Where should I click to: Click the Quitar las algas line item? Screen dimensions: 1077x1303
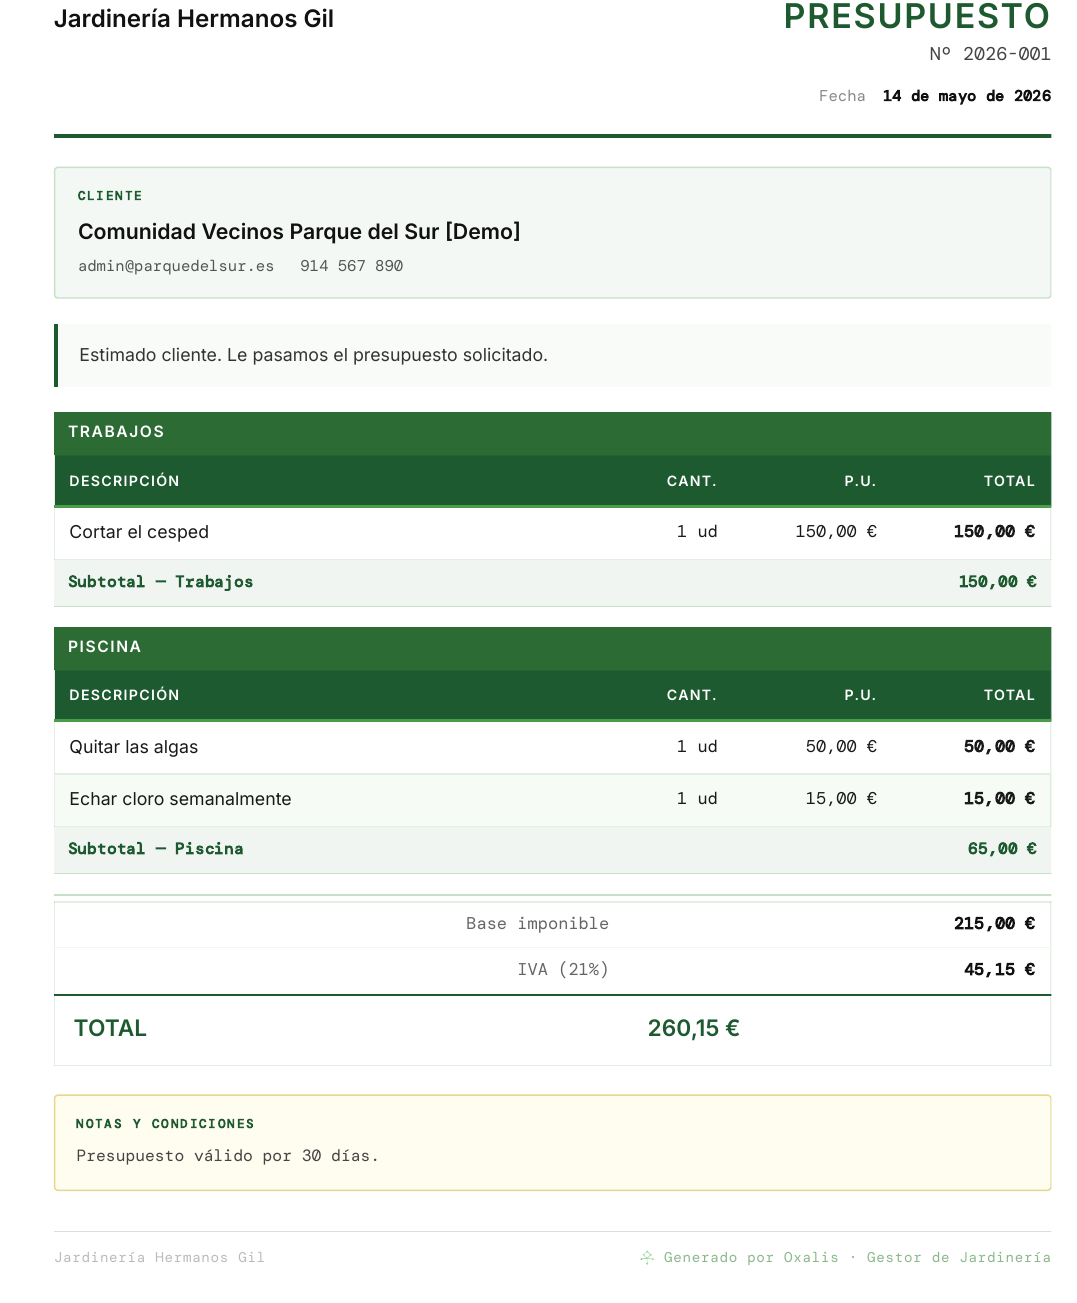(552, 747)
